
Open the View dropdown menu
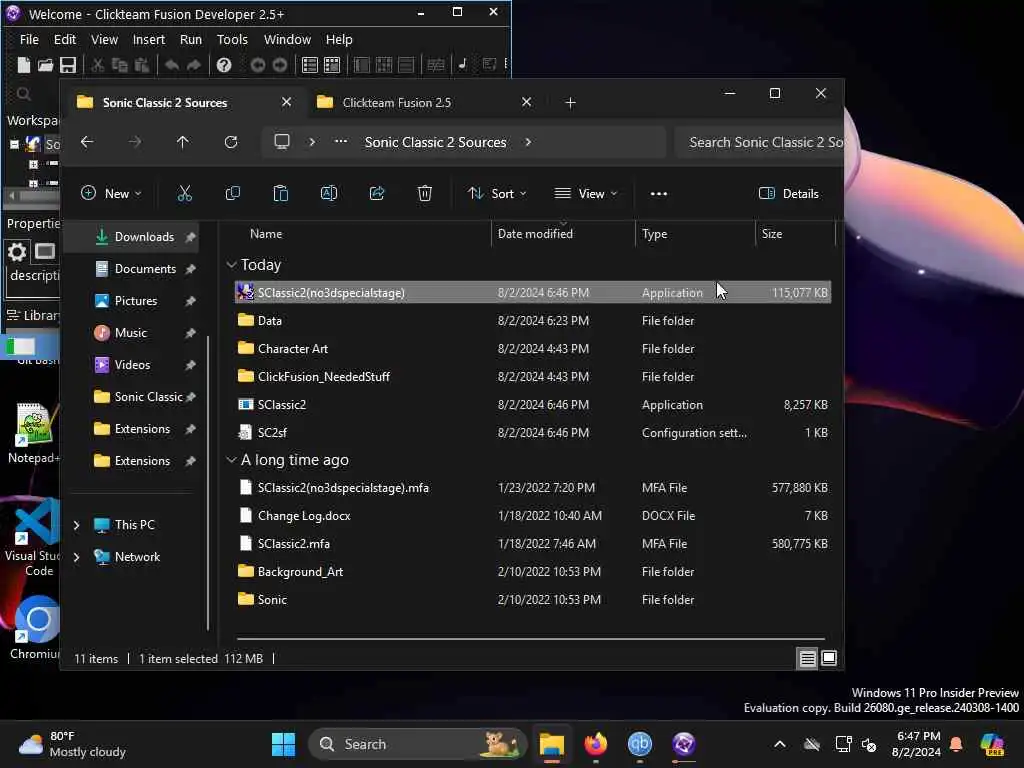[586, 193]
